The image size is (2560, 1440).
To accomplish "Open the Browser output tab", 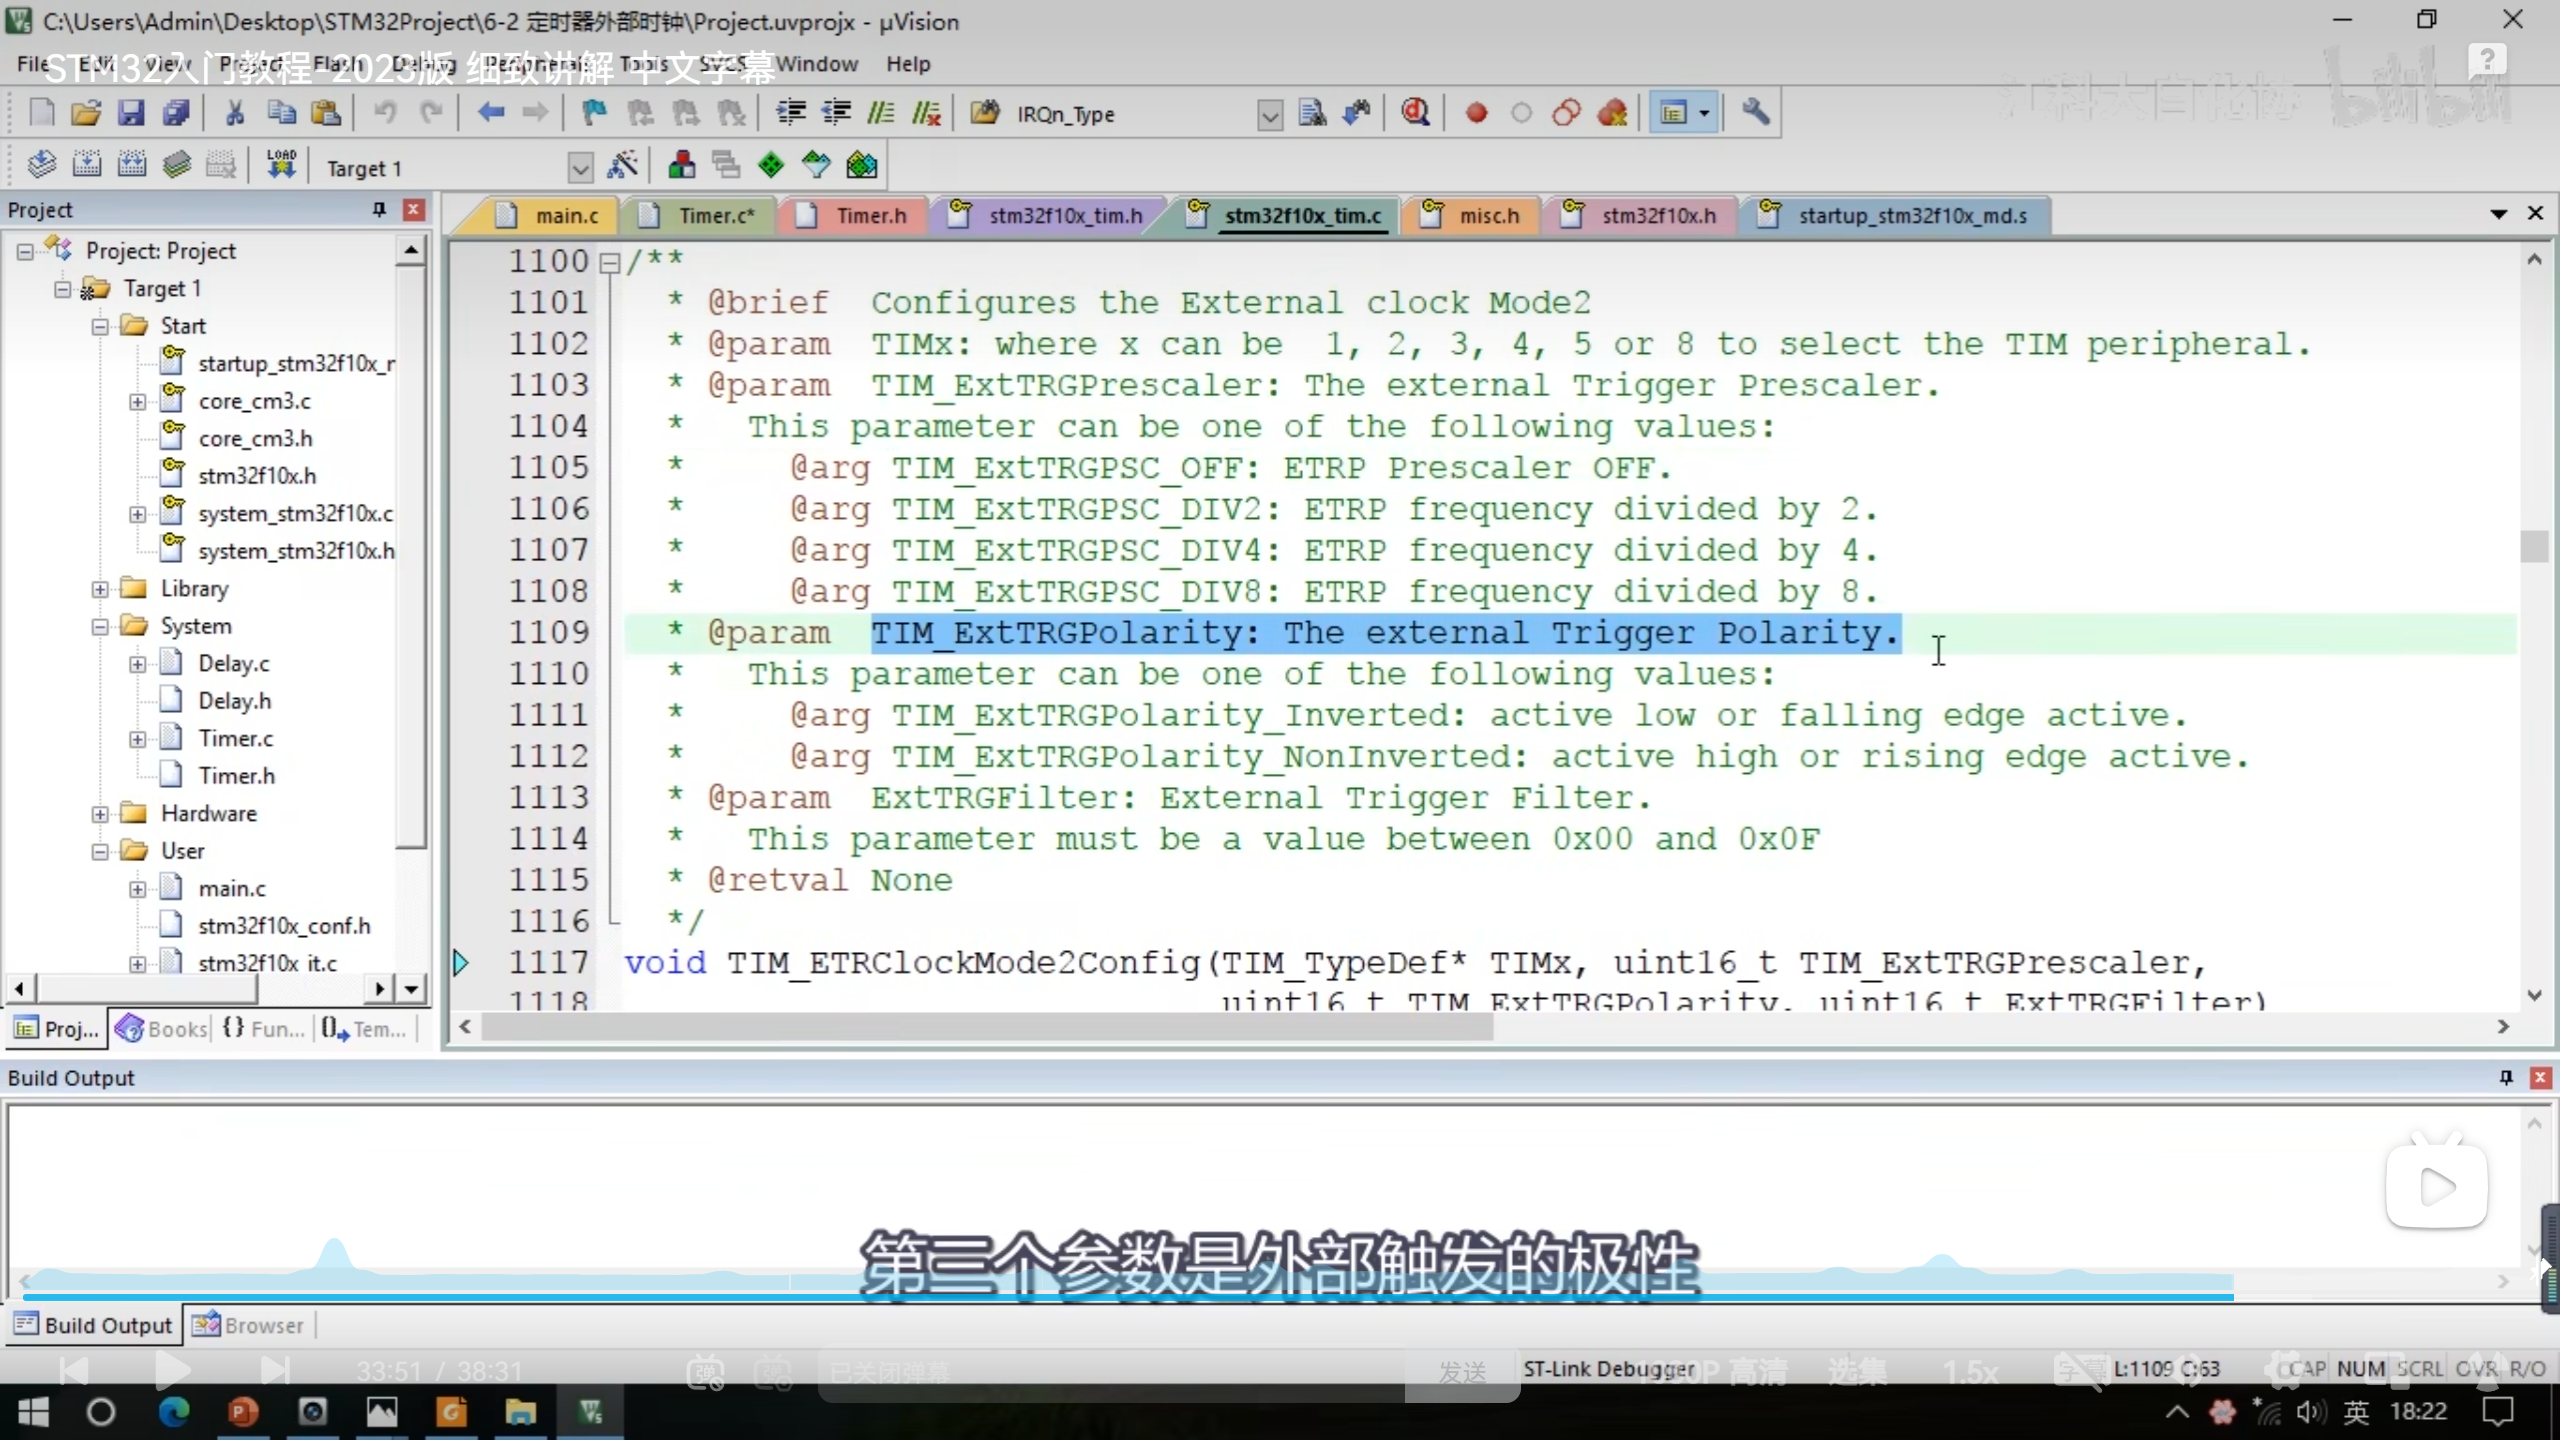I will (248, 1325).
